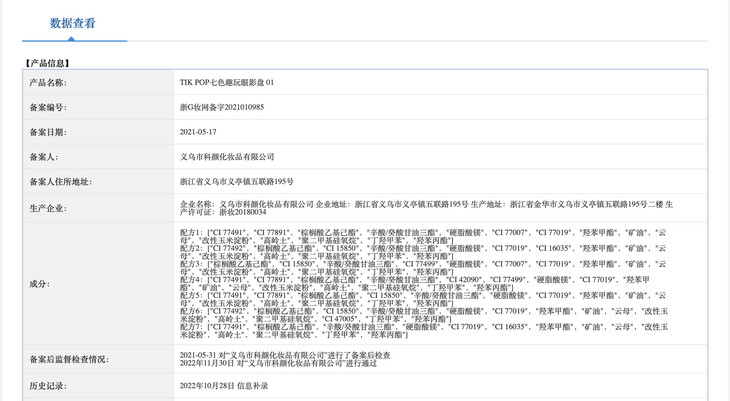Click the 备案编号 label cell
The width and height of the screenshot is (730, 401).
point(48,107)
